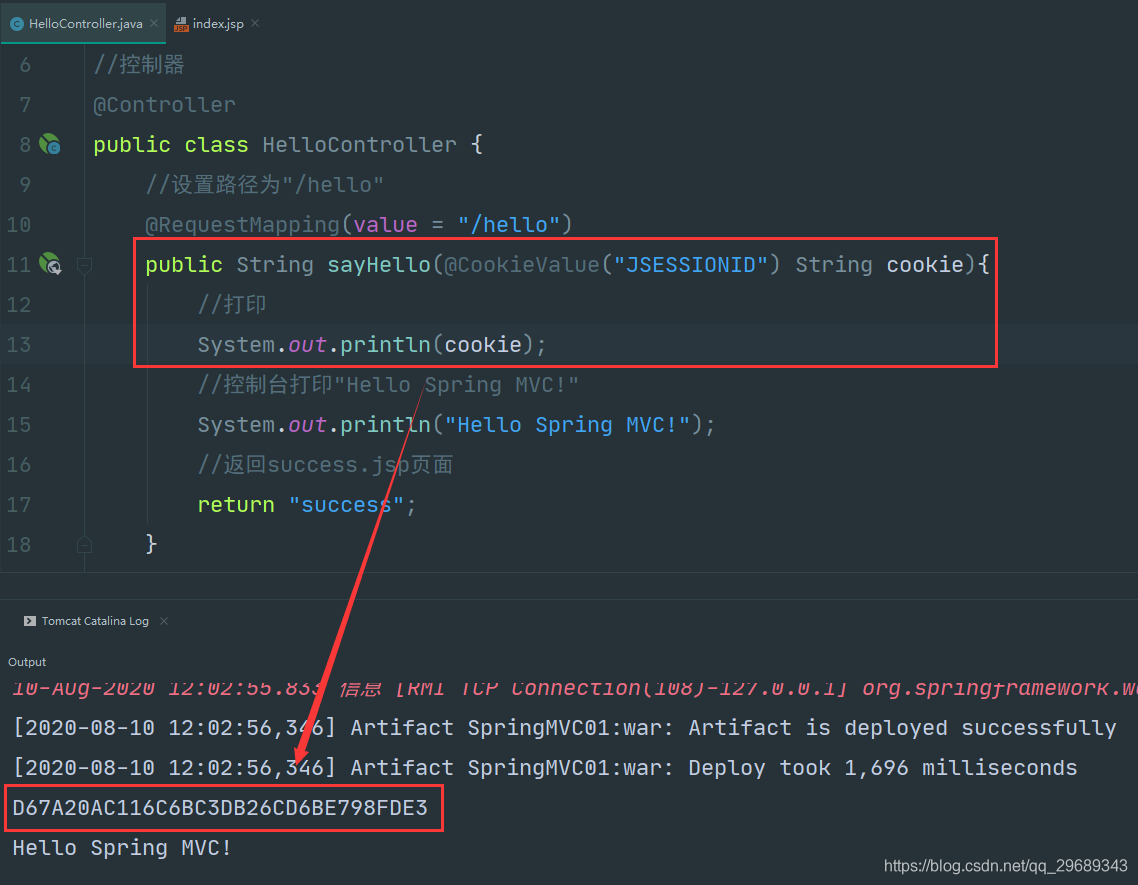Collapse the sayHello method at line 11
The height and width of the screenshot is (885, 1138).
(84, 265)
